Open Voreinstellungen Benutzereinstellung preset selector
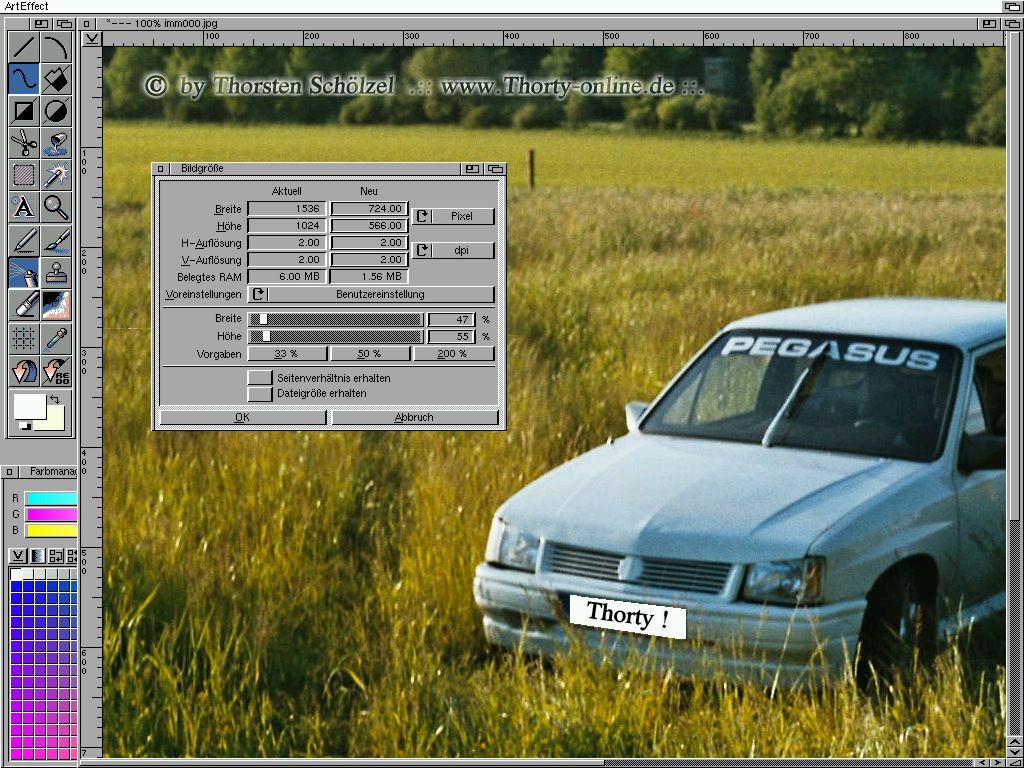 [x=371, y=295]
